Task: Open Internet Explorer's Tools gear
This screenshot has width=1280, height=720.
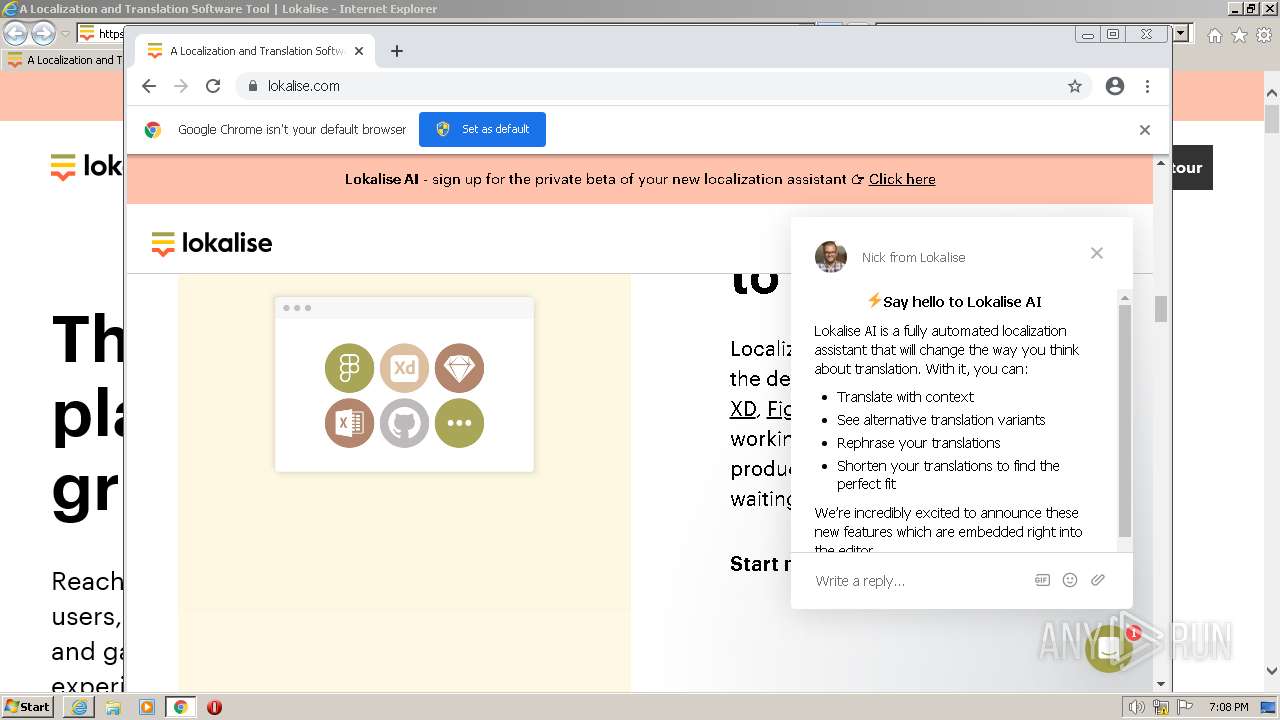Action: 1263,35
